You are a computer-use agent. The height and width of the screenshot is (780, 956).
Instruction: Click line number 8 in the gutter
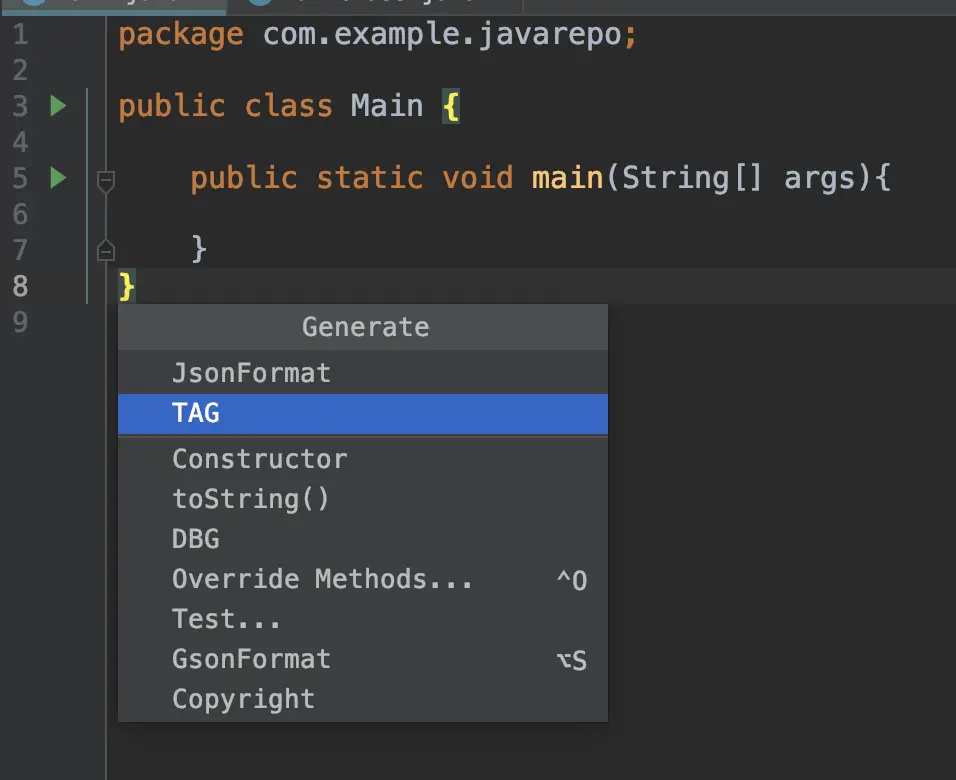tap(21, 287)
